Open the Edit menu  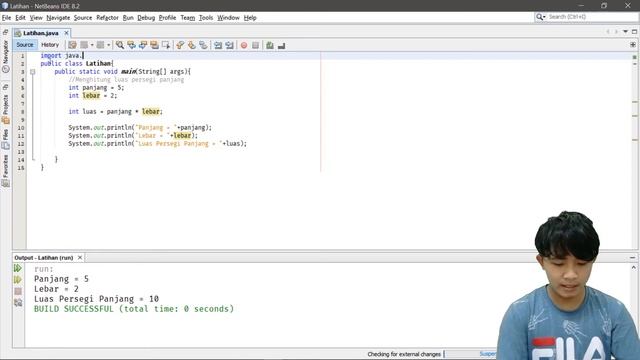click(20, 18)
